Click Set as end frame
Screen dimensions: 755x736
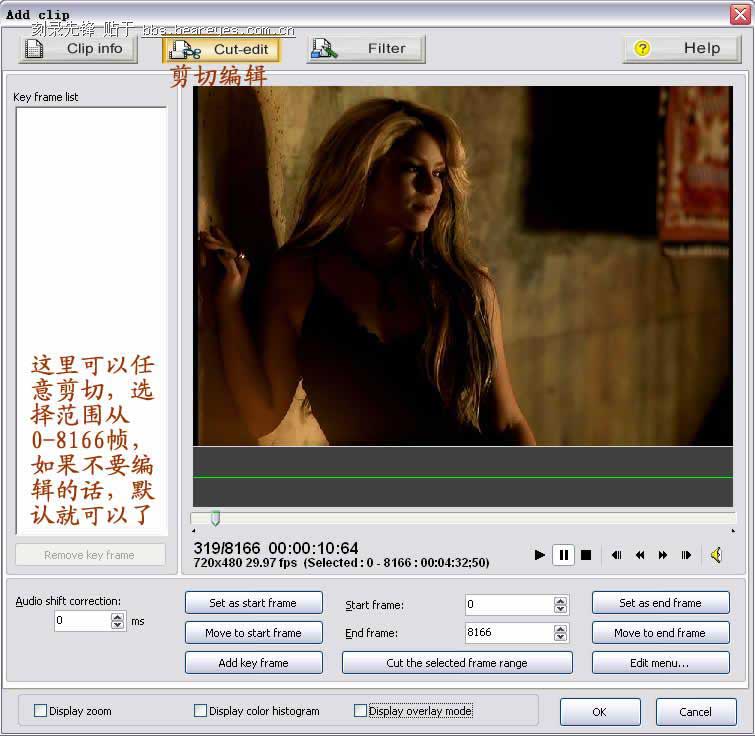[661, 603]
